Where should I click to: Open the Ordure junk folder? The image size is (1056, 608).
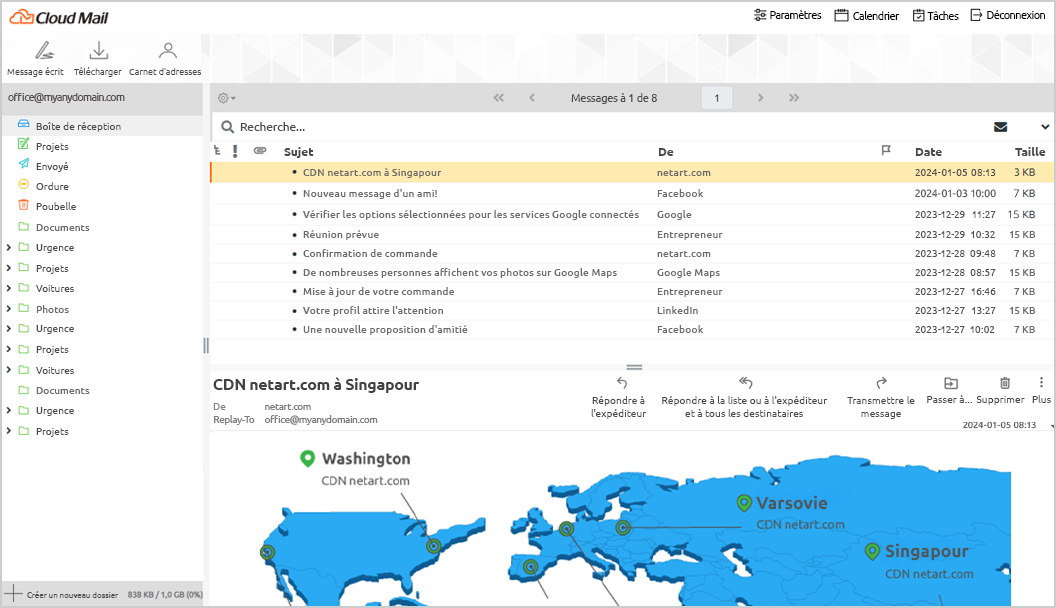point(52,187)
